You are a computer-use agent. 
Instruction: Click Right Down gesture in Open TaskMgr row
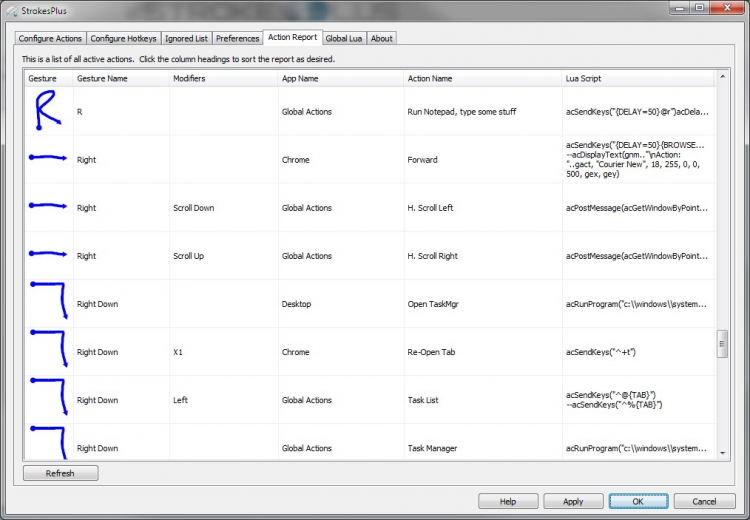pyautogui.click(x=49, y=300)
